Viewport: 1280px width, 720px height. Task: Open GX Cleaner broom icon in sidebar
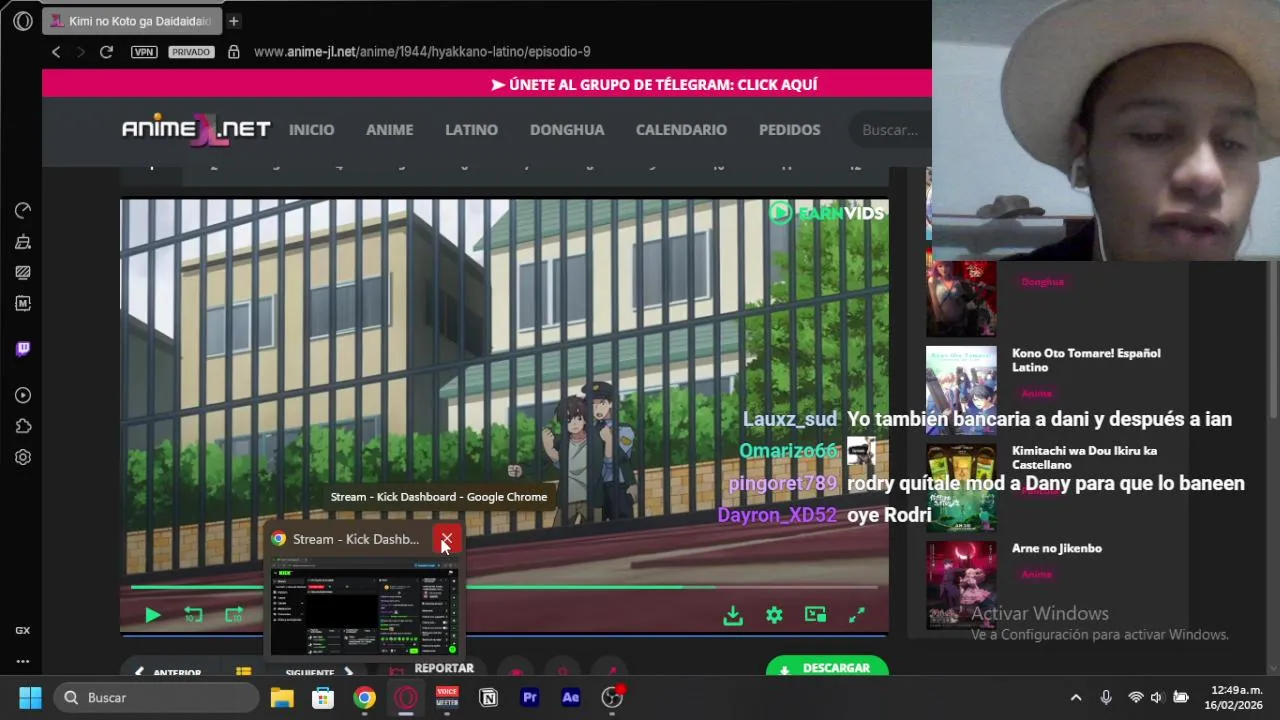(x=23, y=241)
